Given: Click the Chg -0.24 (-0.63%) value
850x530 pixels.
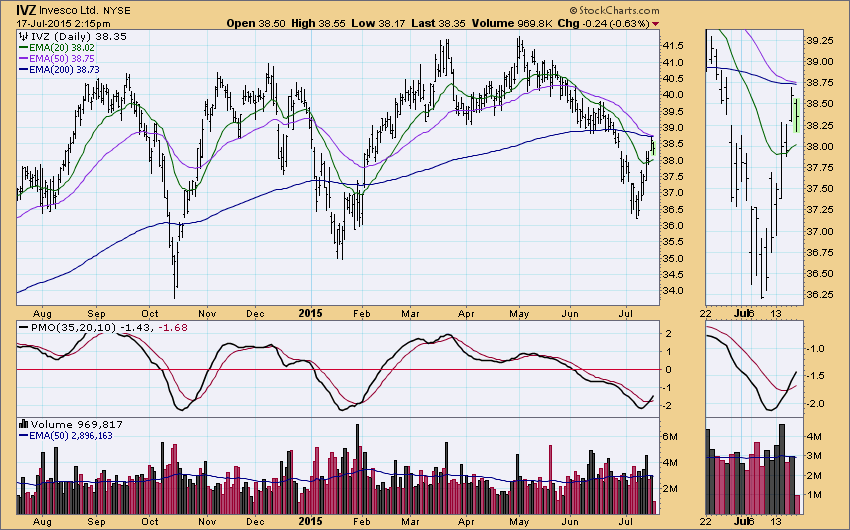Looking at the screenshot, I should pos(603,23).
